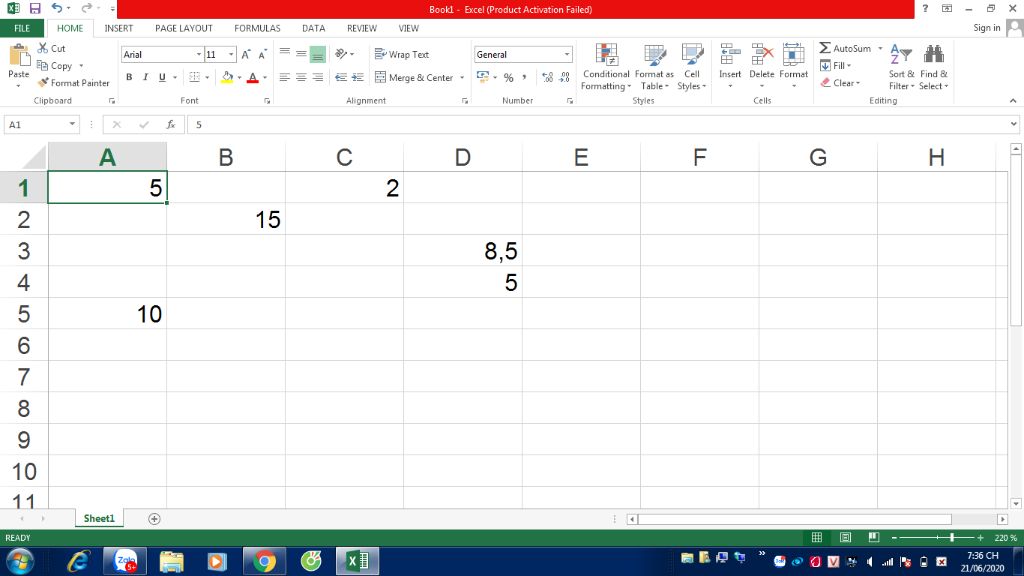This screenshot has width=1024, height=576.
Task: Open Cell Styles gallery
Action: click(x=692, y=67)
